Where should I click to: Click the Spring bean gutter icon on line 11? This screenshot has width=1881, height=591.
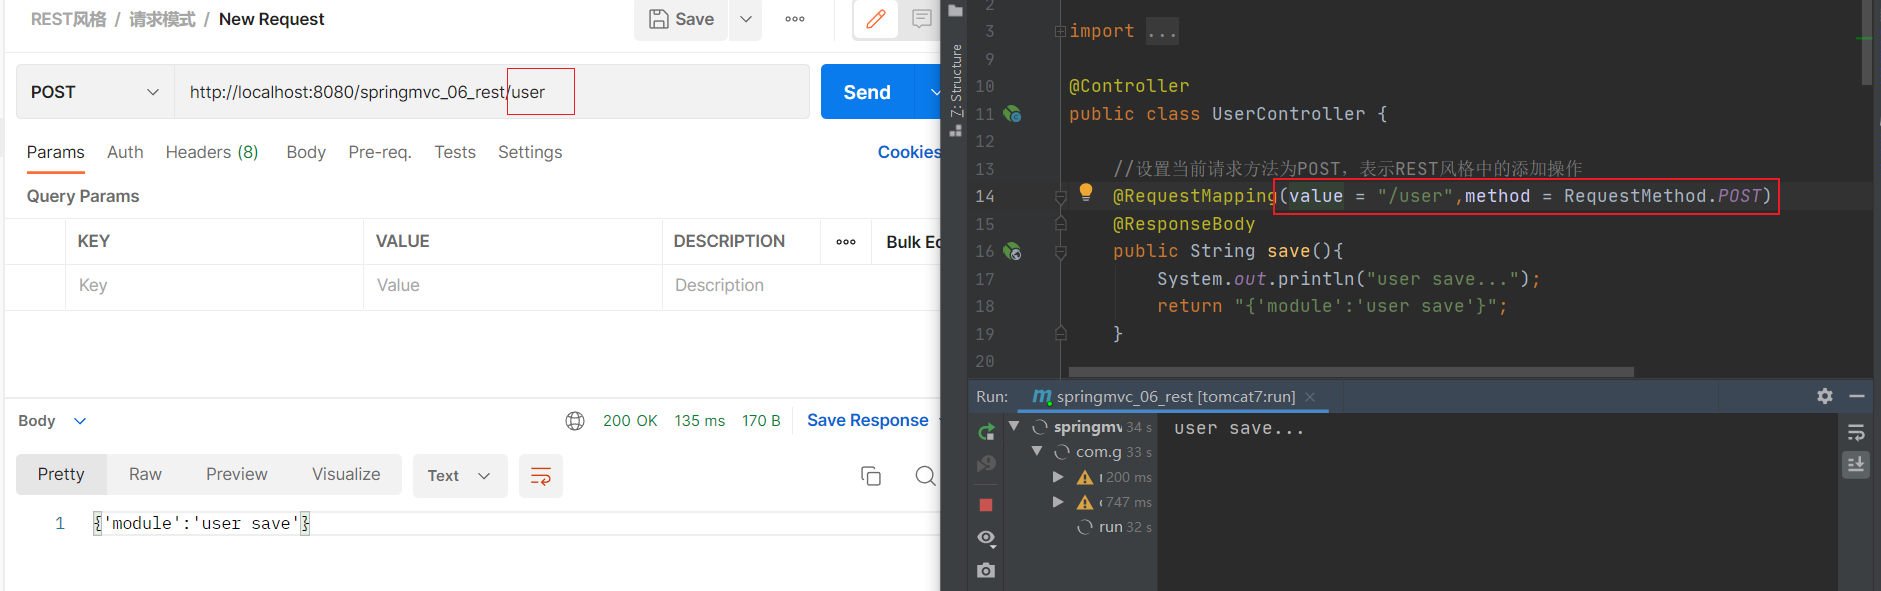(x=1012, y=114)
